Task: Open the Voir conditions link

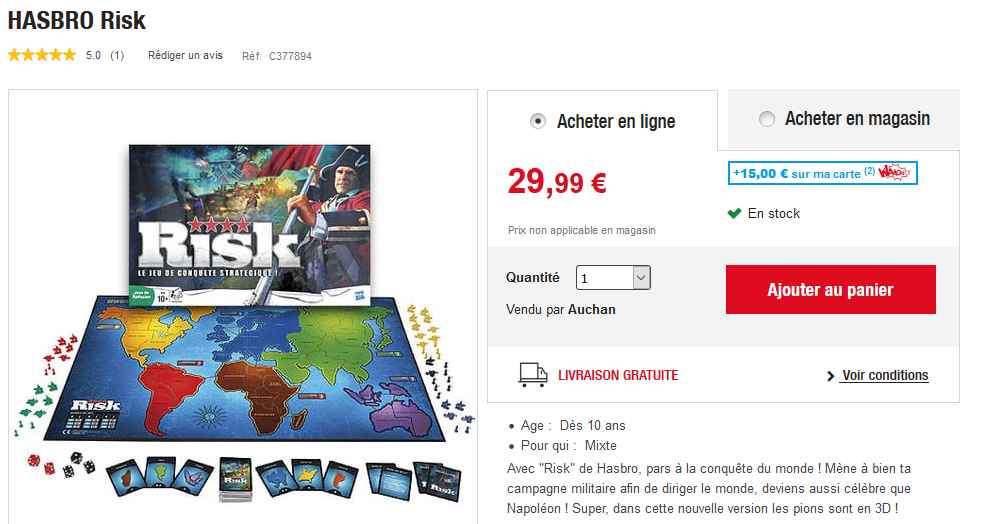Action: (885, 375)
